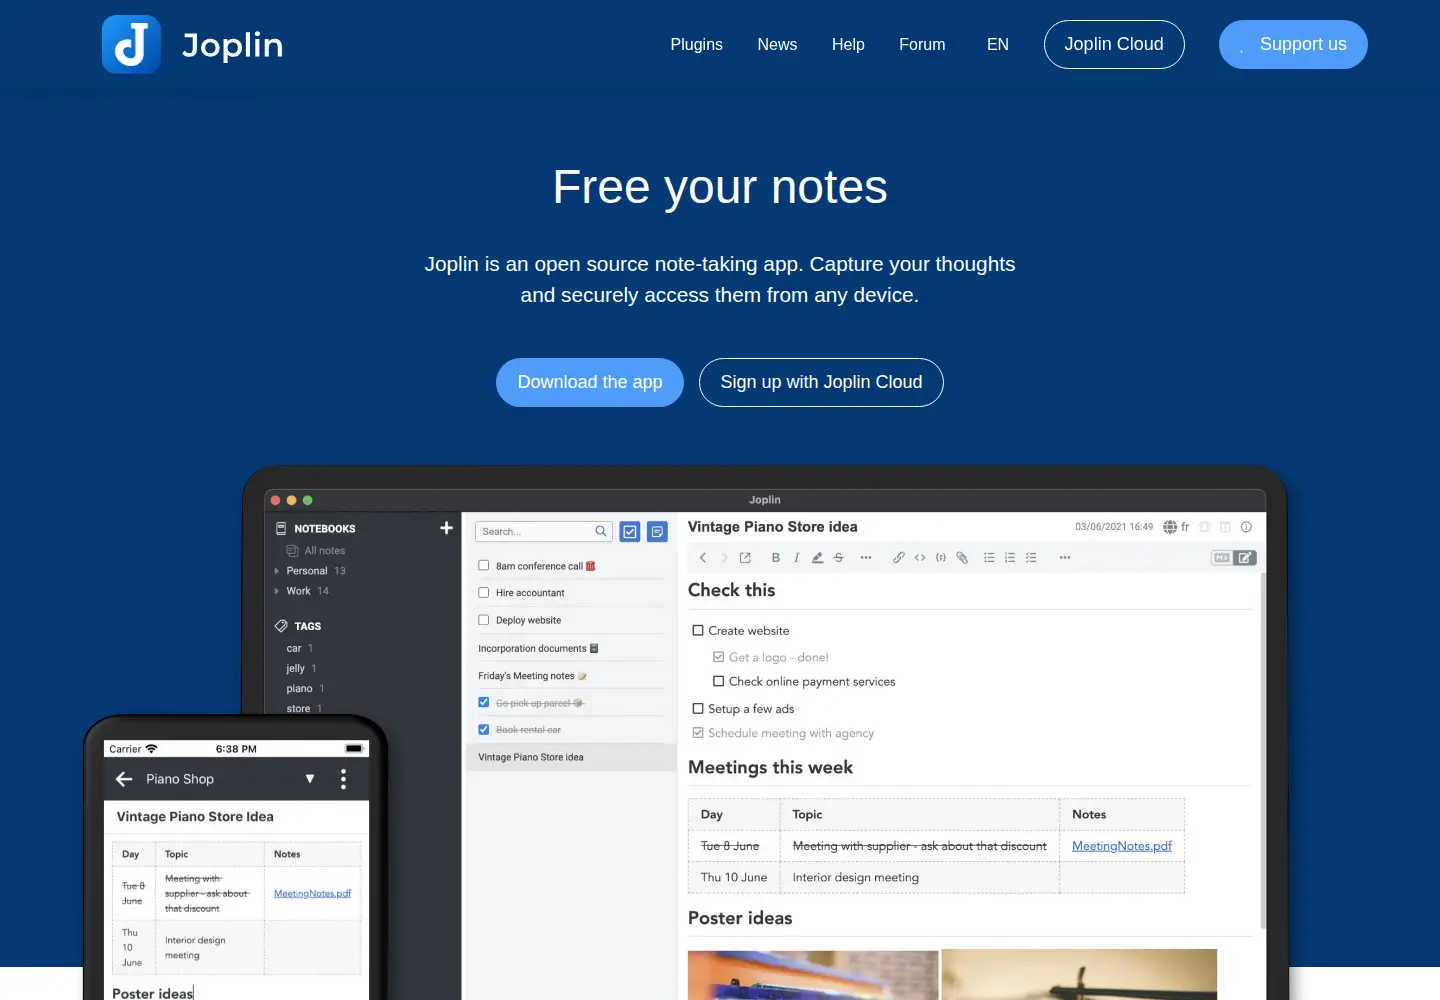
Task: Click the search magnifier icon
Action: 601,531
